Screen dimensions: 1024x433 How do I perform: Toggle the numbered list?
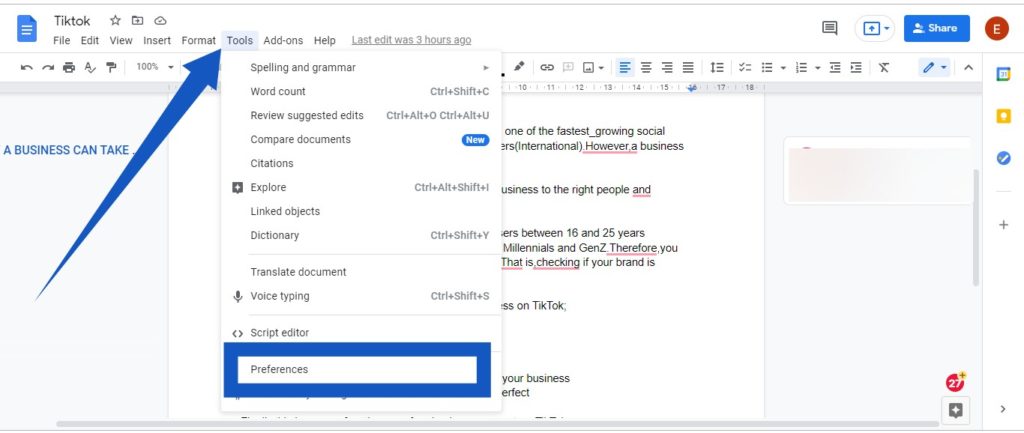tap(801, 67)
